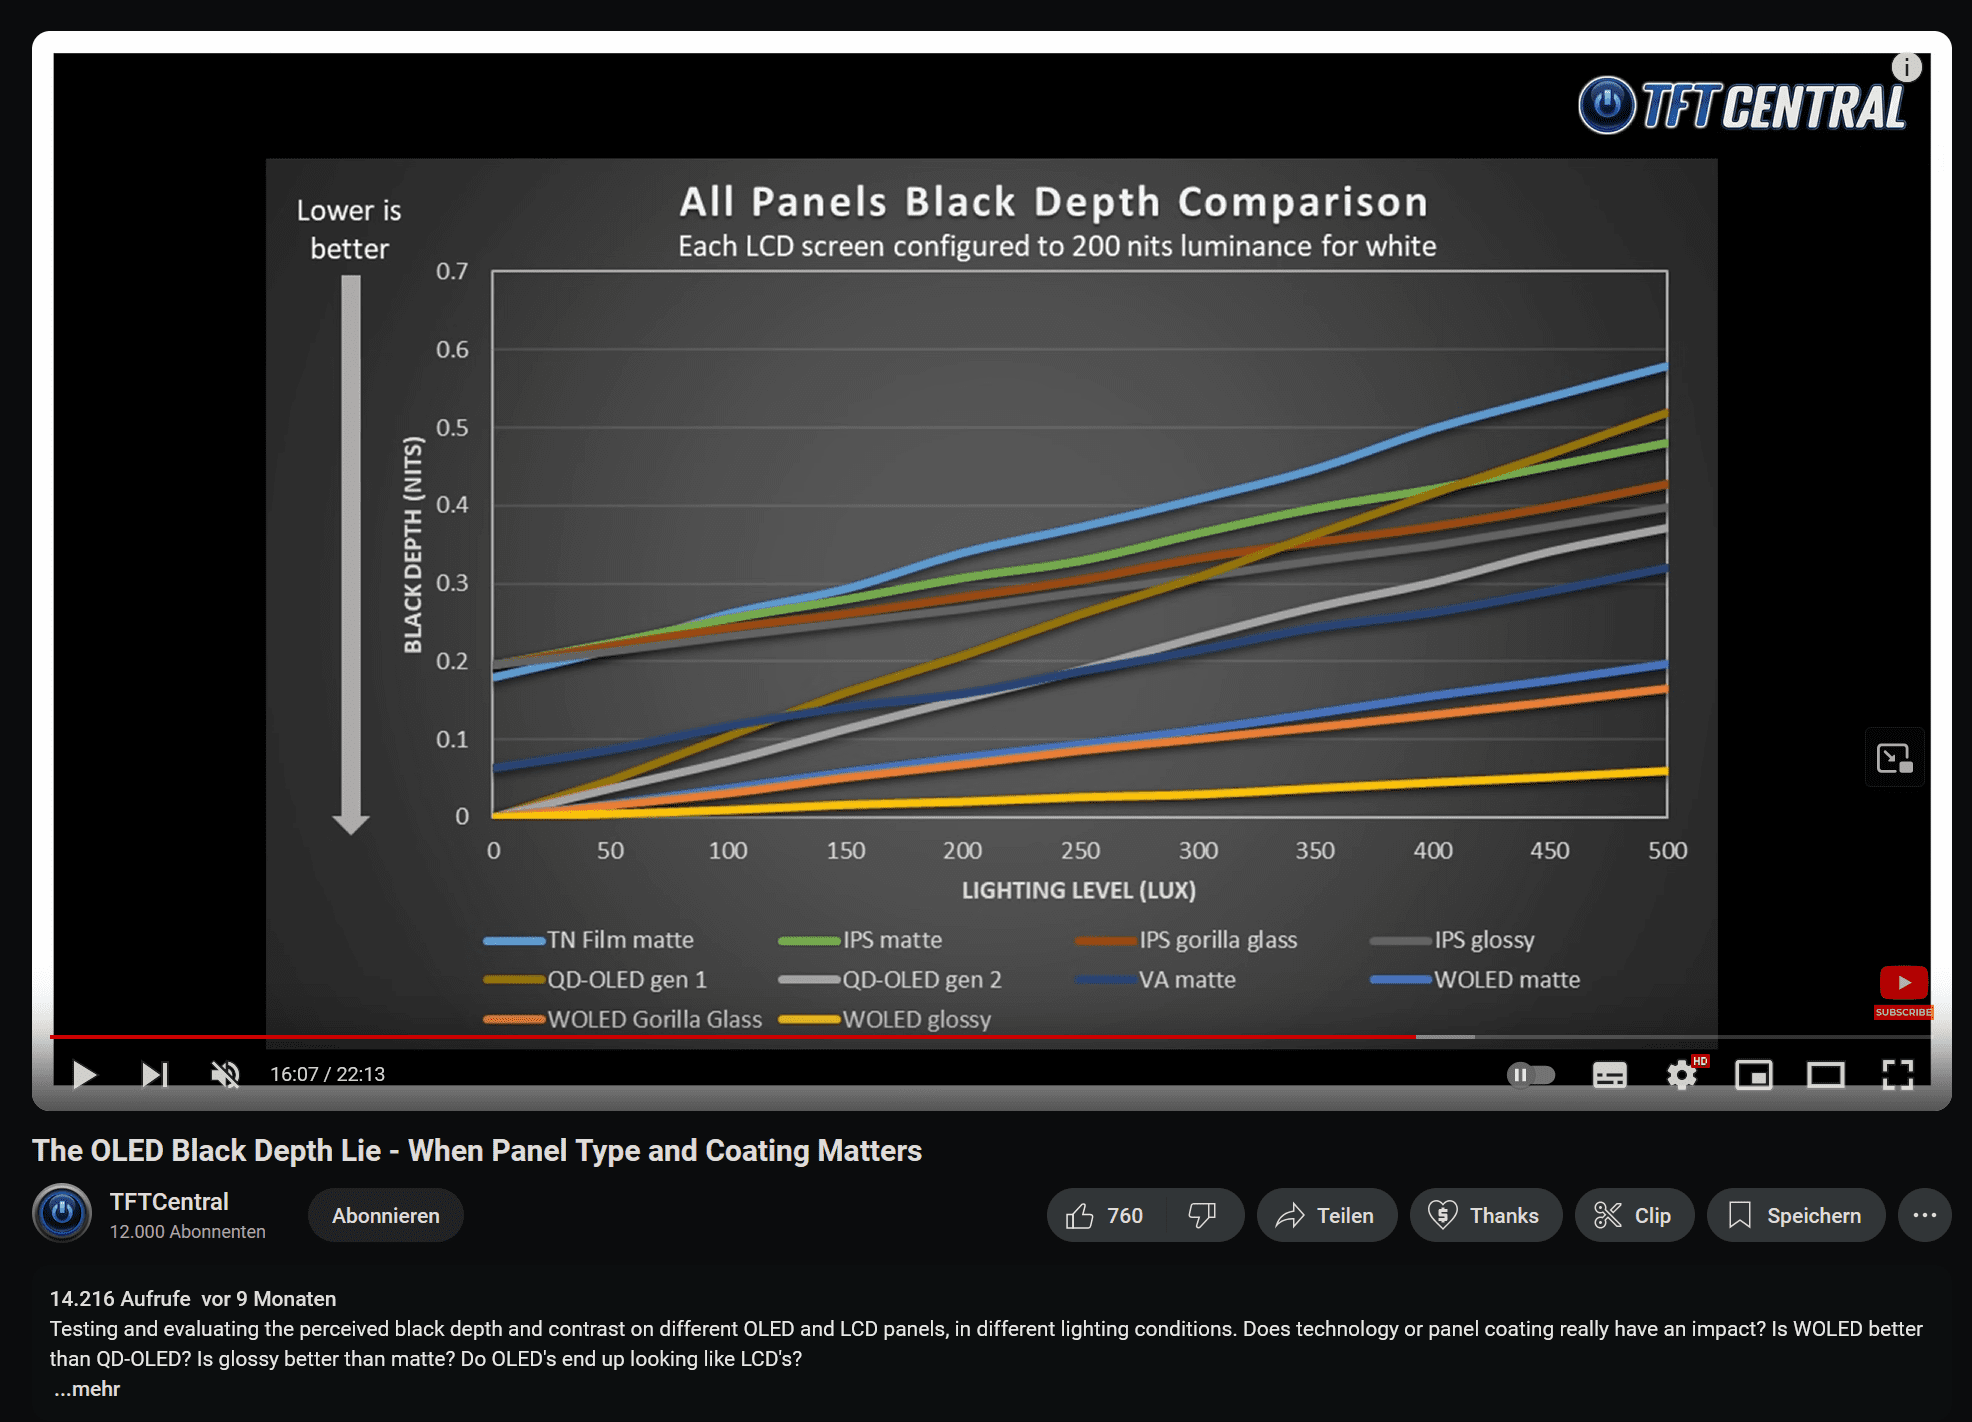Toggle the autoplay switch
The width and height of the screenshot is (1972, 1422).
tap(1531, 1075)
